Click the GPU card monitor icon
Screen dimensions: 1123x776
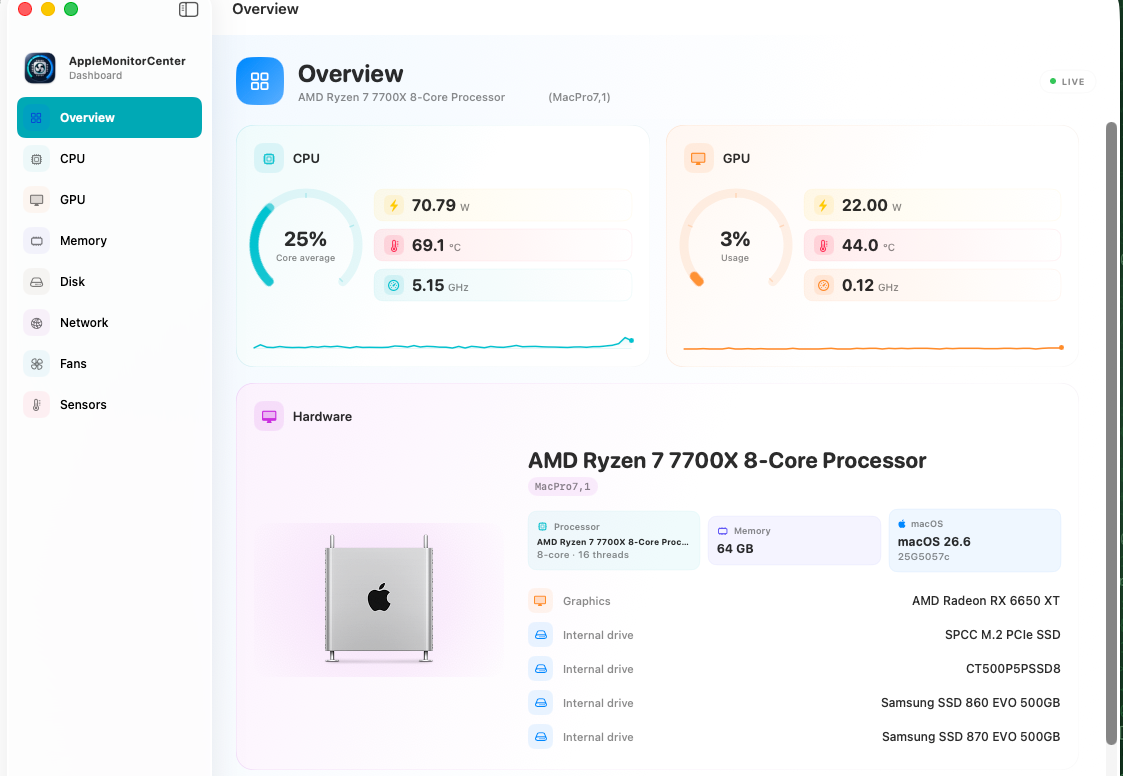coord(698,158)
